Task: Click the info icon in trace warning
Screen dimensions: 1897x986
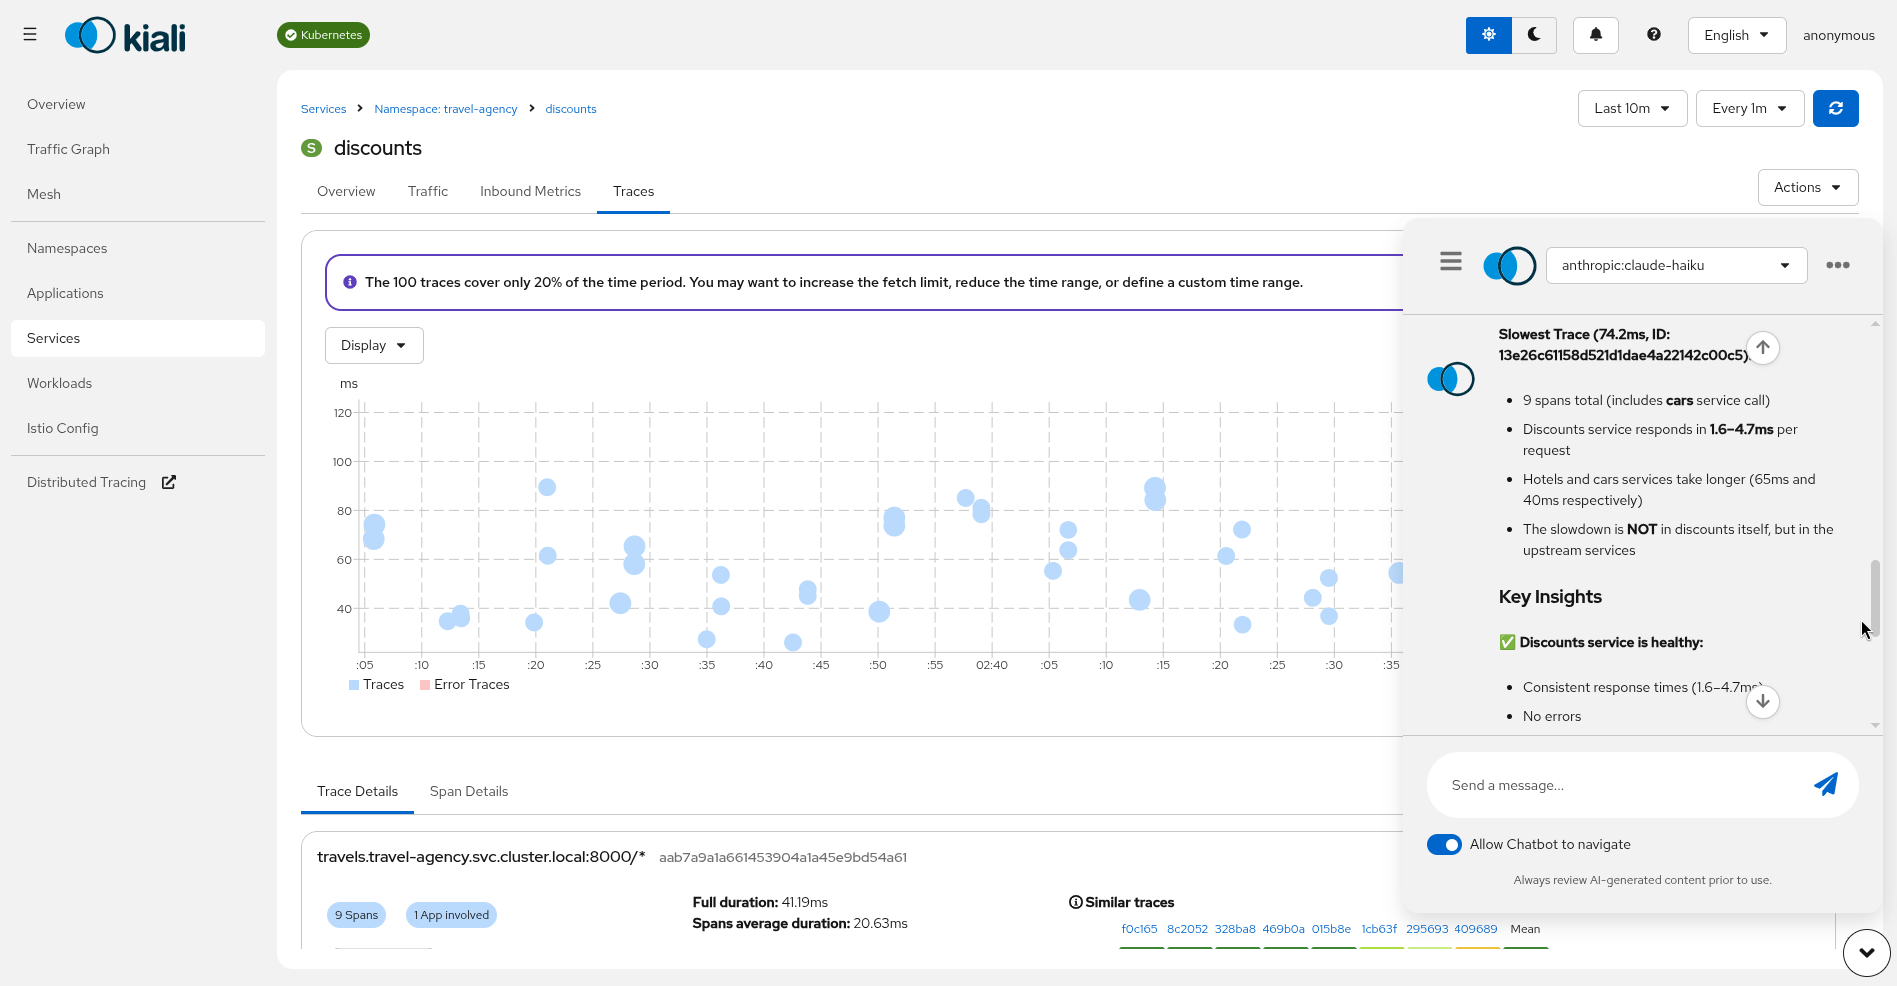Action: pyautogui.click(x=350, y=282)
